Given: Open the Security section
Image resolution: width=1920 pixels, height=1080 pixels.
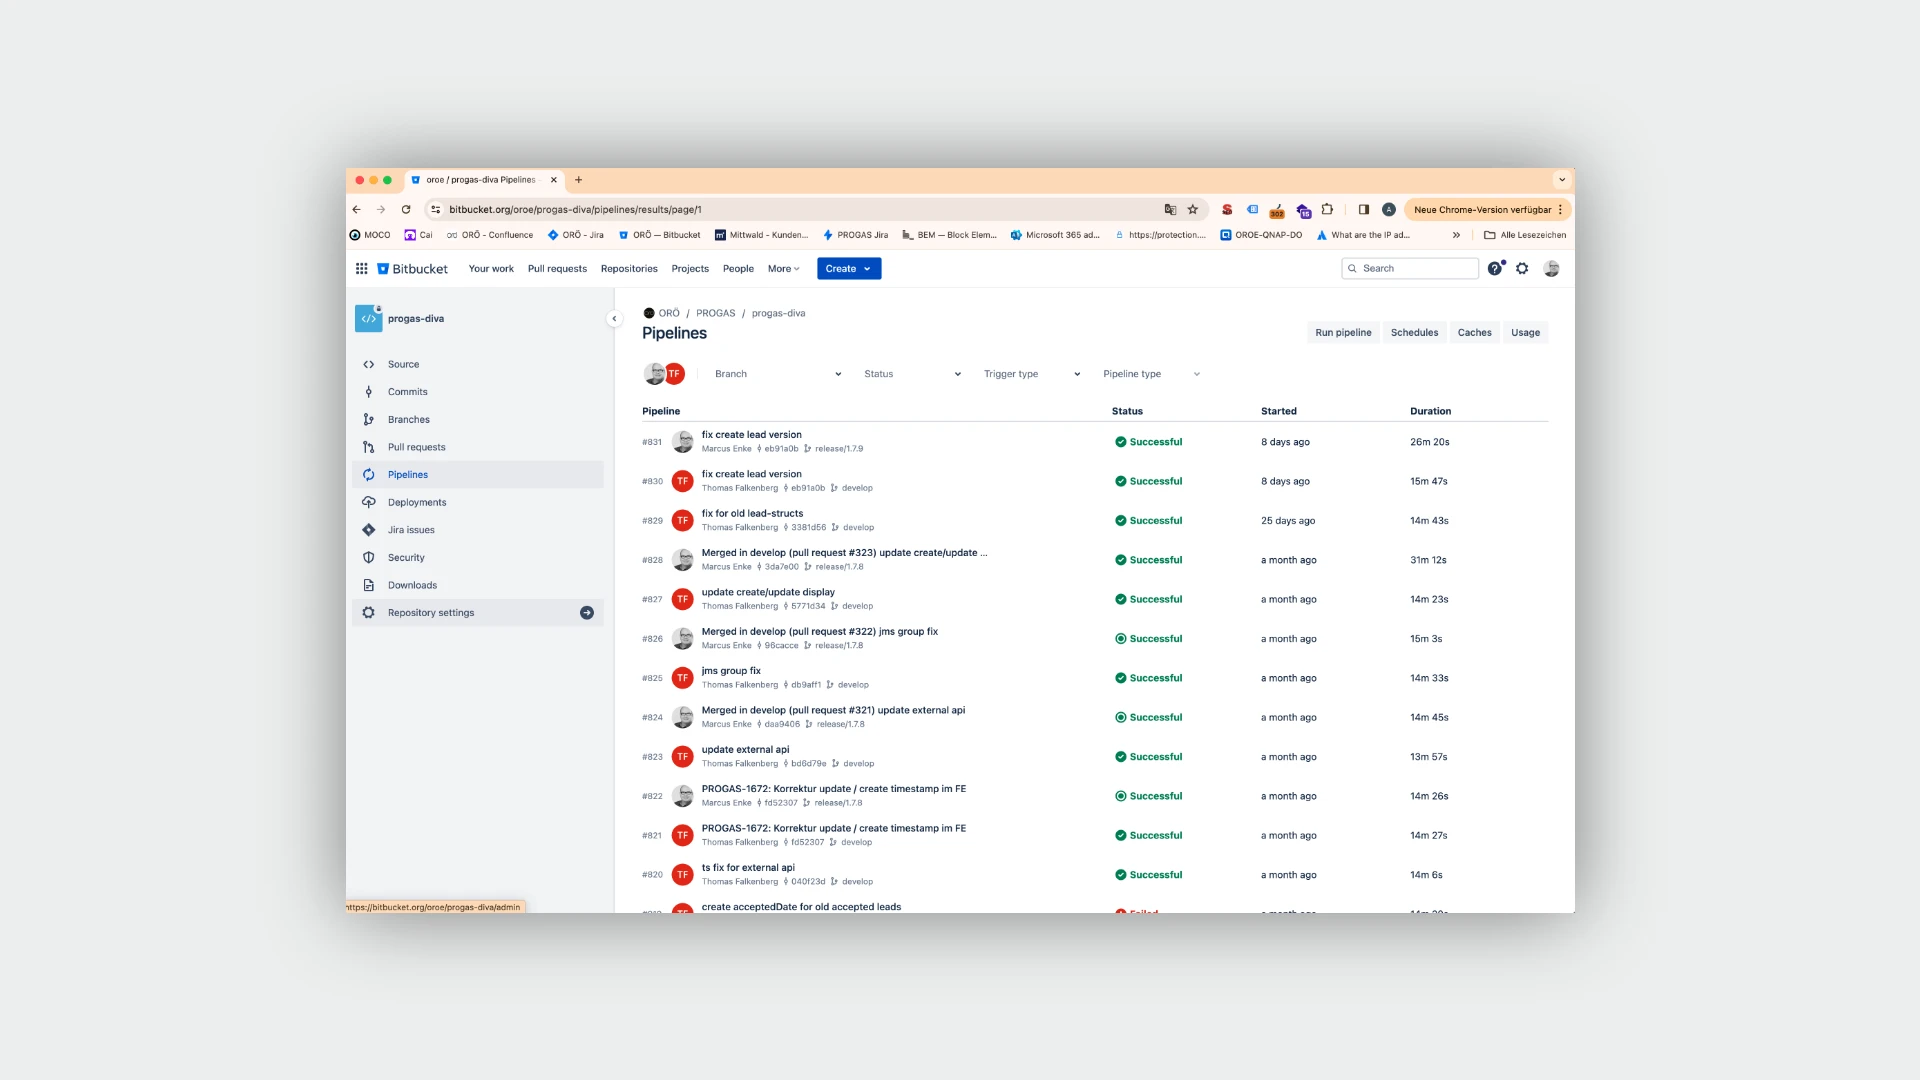Looking at the screenshot, I should 407,557.
